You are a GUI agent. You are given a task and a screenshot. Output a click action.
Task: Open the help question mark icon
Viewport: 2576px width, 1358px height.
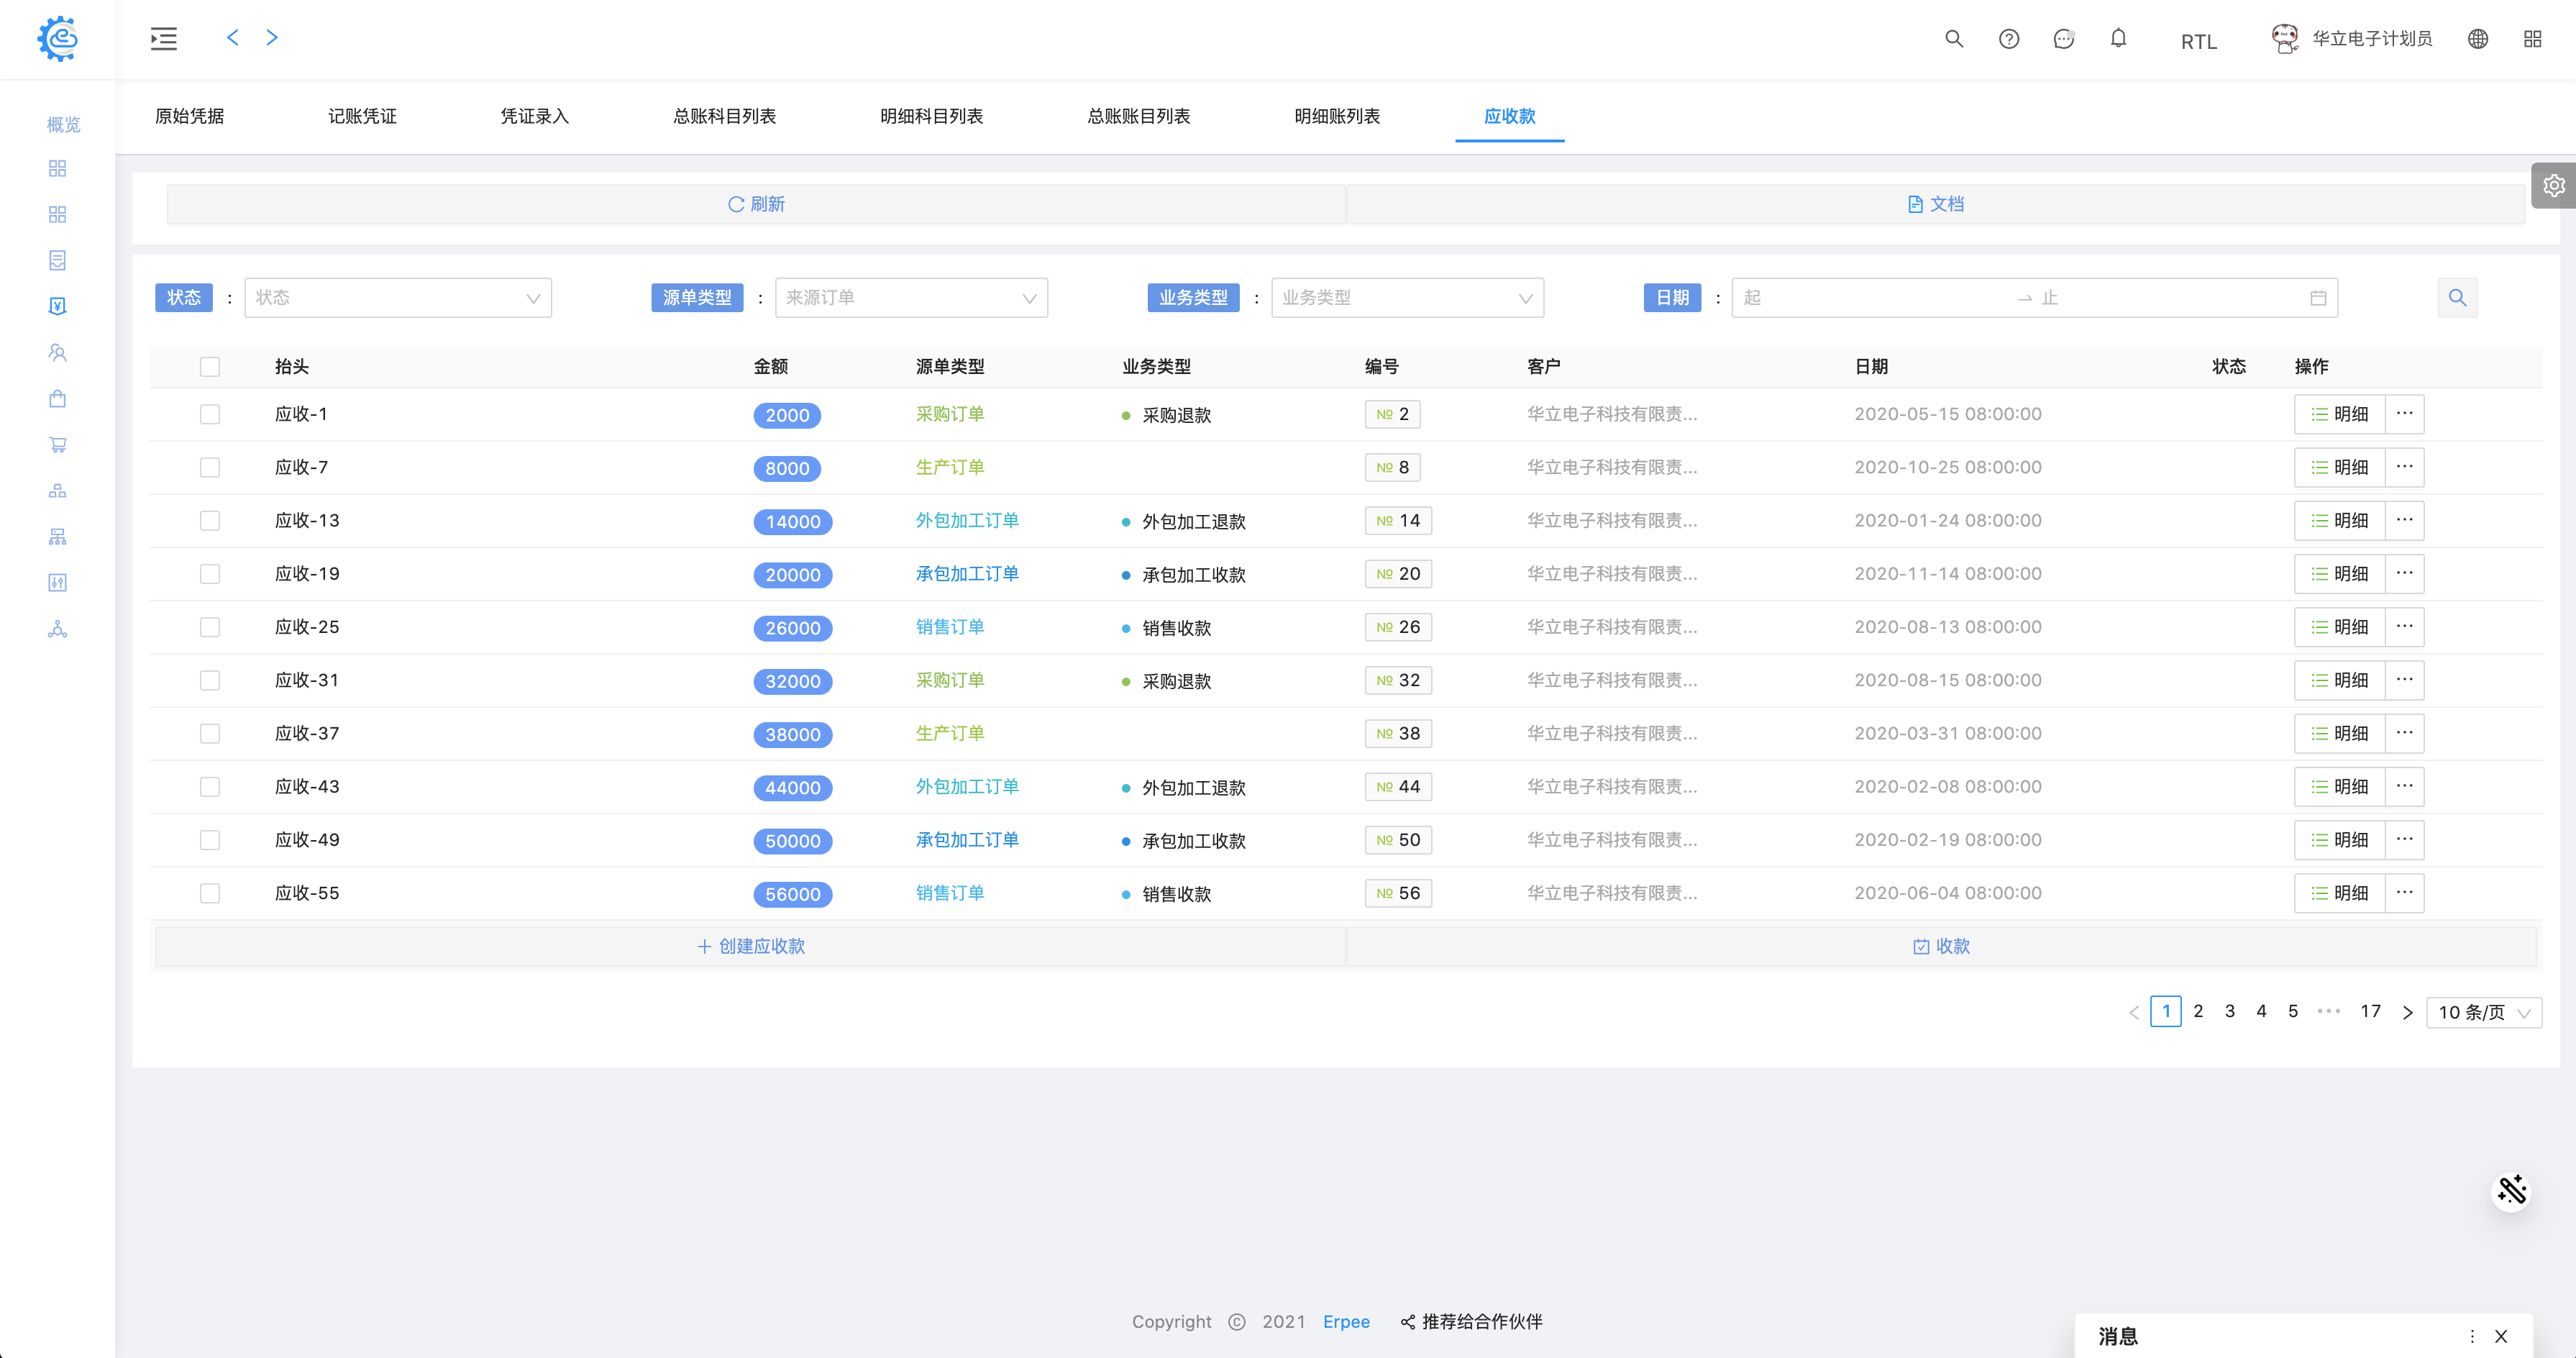pyautogui.click(x=2008, y=39)
